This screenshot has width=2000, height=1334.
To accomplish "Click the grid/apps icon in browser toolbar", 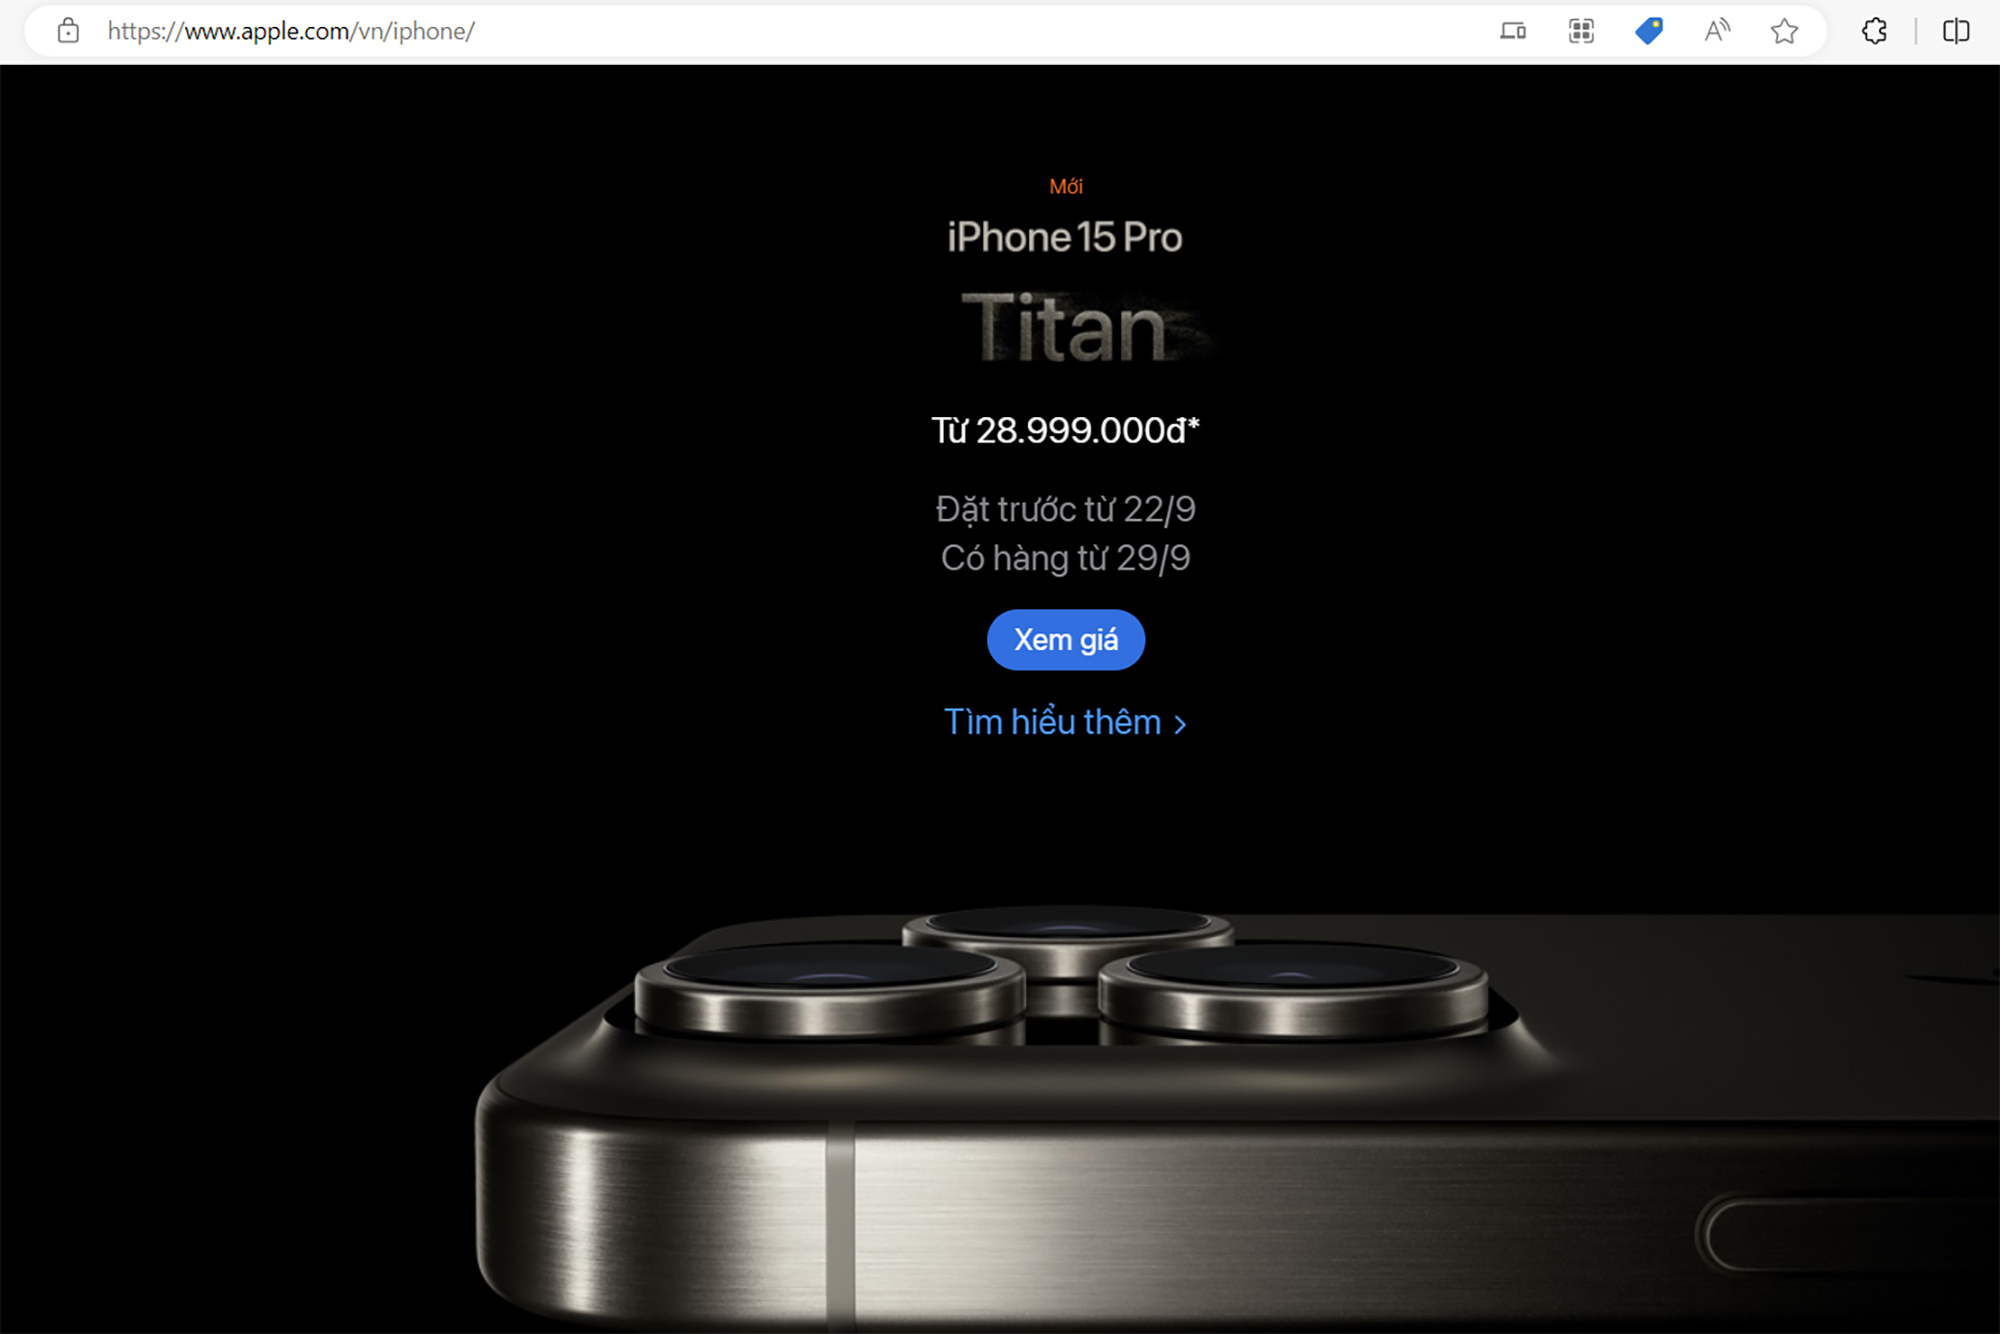I will point(1580,30).
